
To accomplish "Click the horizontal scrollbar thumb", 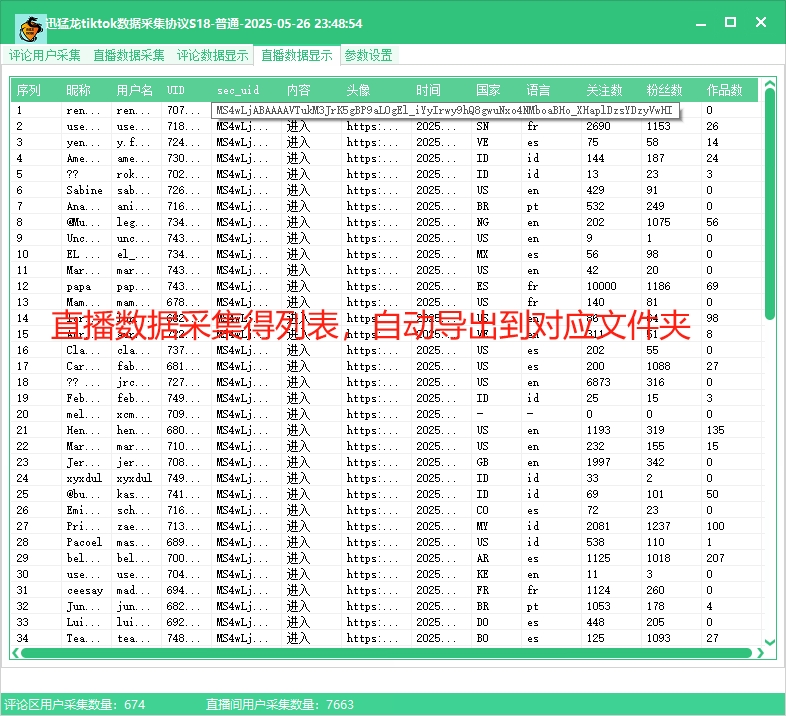I will (386, 653).
